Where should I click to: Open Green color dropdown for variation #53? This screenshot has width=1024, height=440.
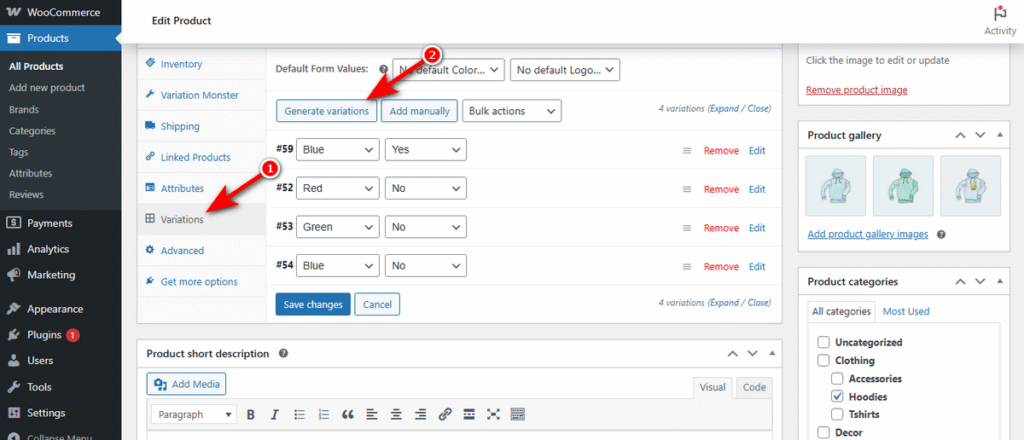tap(338, 228)
